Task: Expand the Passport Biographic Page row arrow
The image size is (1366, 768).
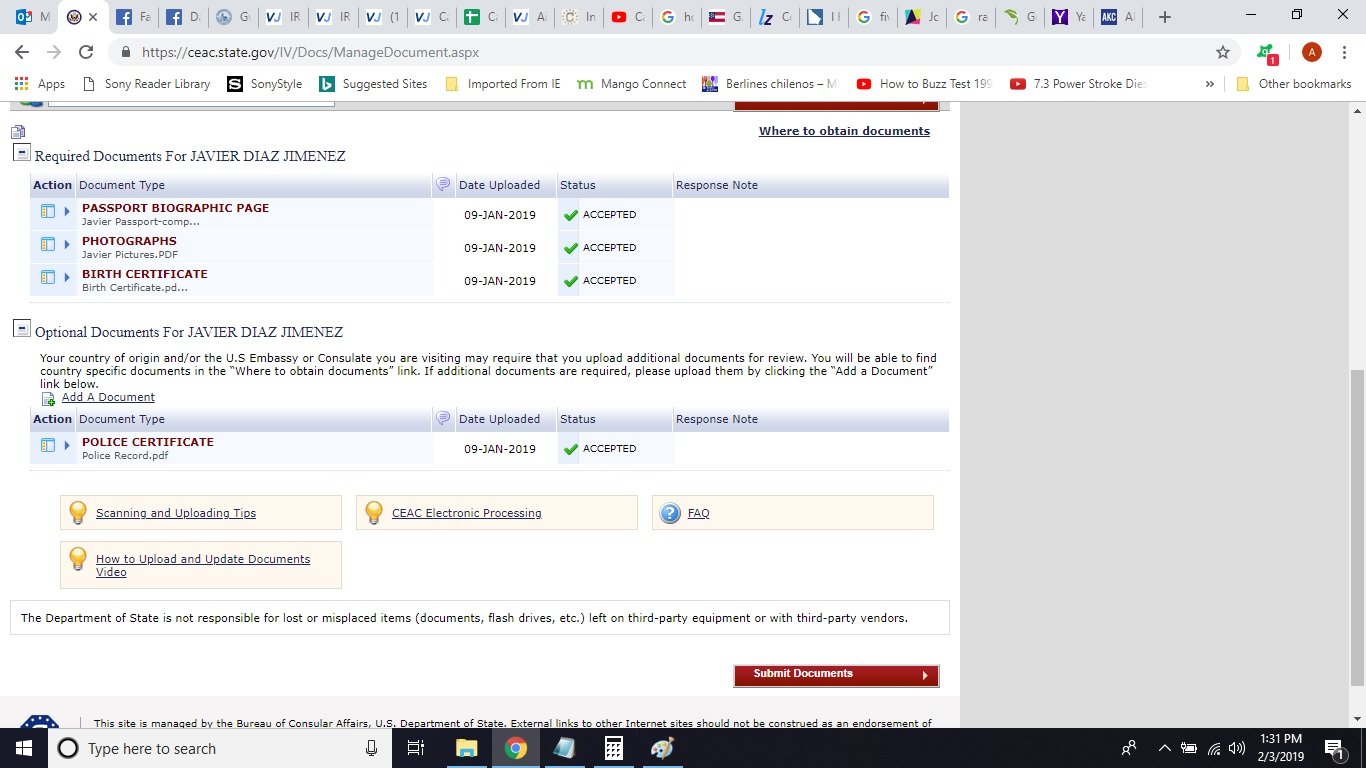Action: (68, 211)
